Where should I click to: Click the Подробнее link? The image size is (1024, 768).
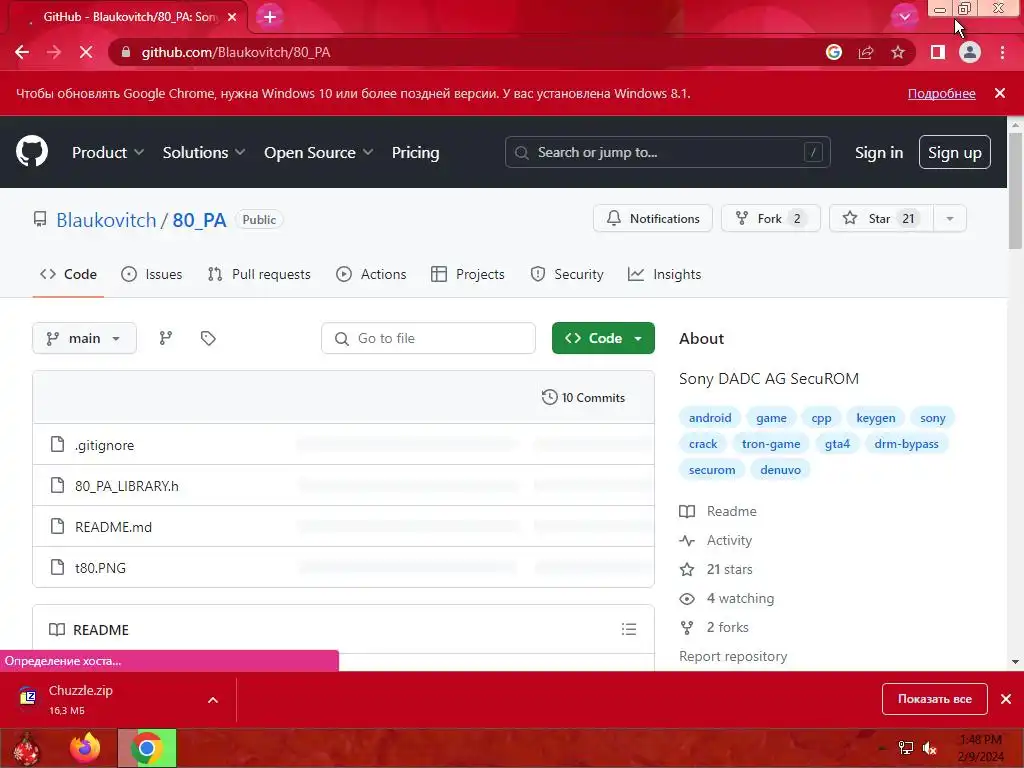[941, 93]
